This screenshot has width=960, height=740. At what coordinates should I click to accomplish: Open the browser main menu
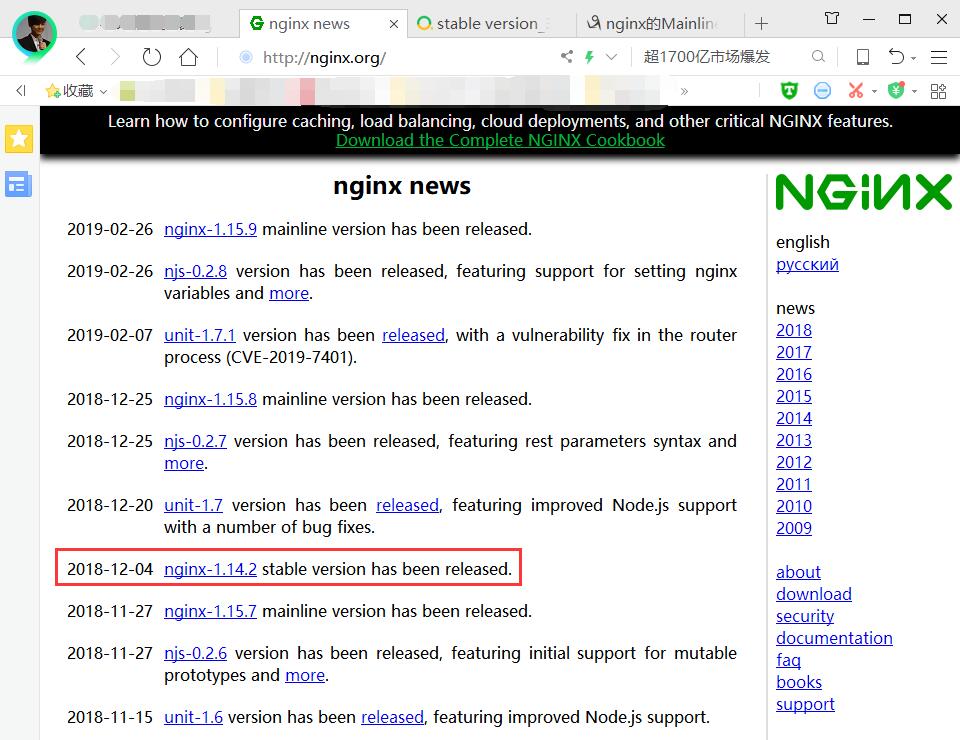939,57
